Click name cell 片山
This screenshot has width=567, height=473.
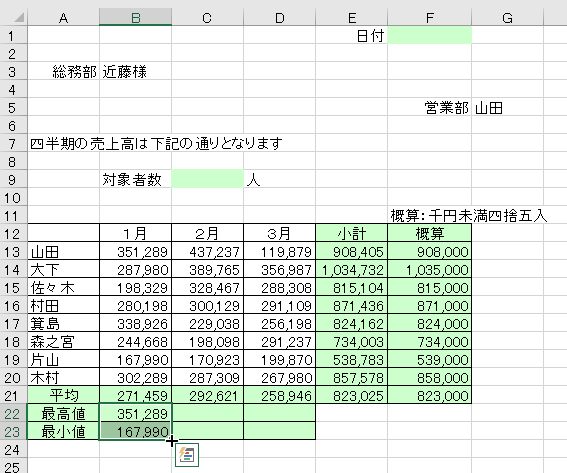[64, 359]
